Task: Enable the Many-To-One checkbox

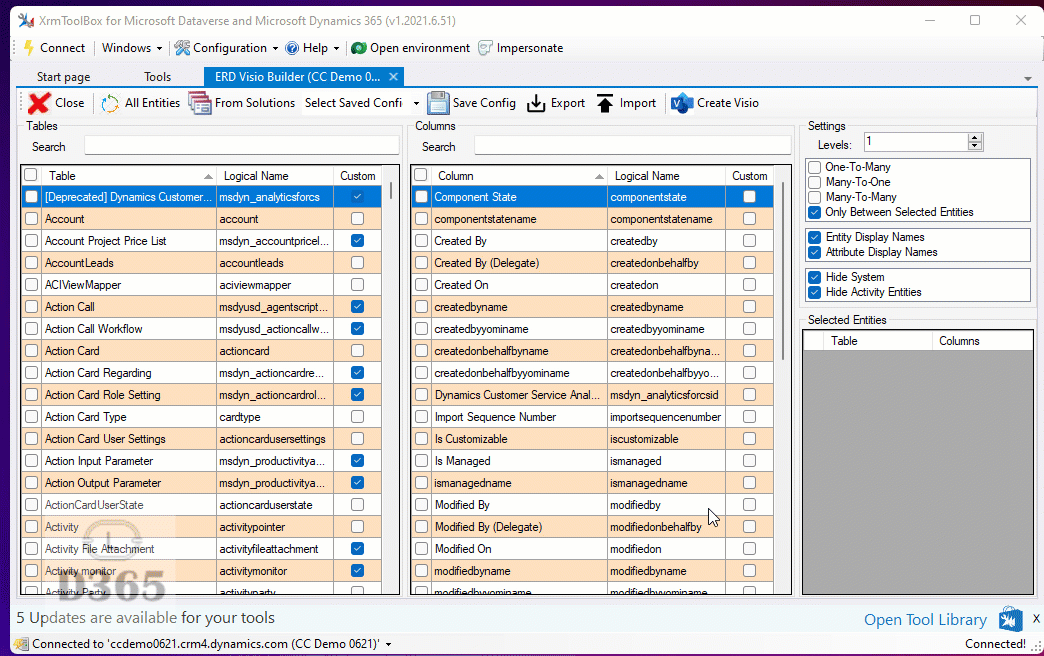Action: tap(814, 182)
